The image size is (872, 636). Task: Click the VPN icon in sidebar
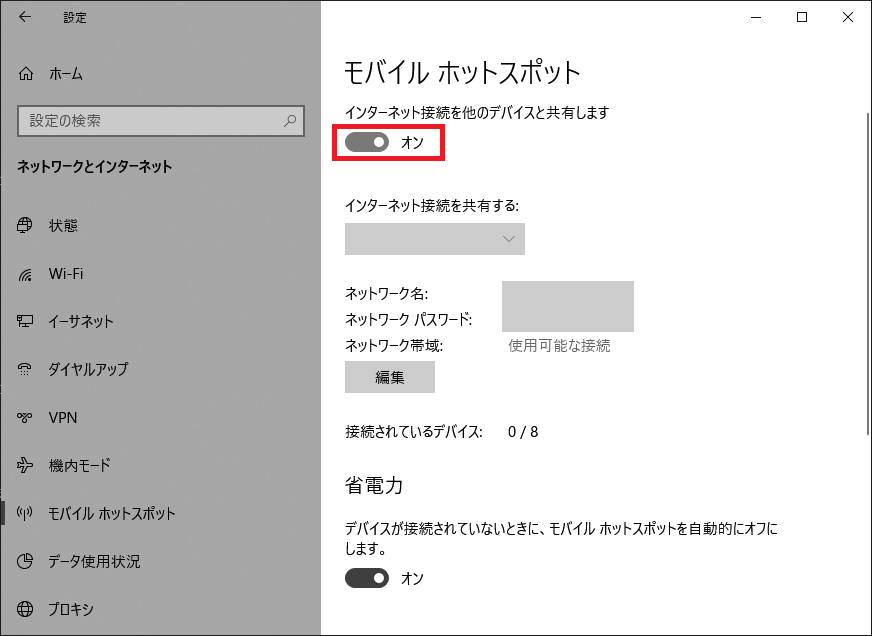click(26, 418)
